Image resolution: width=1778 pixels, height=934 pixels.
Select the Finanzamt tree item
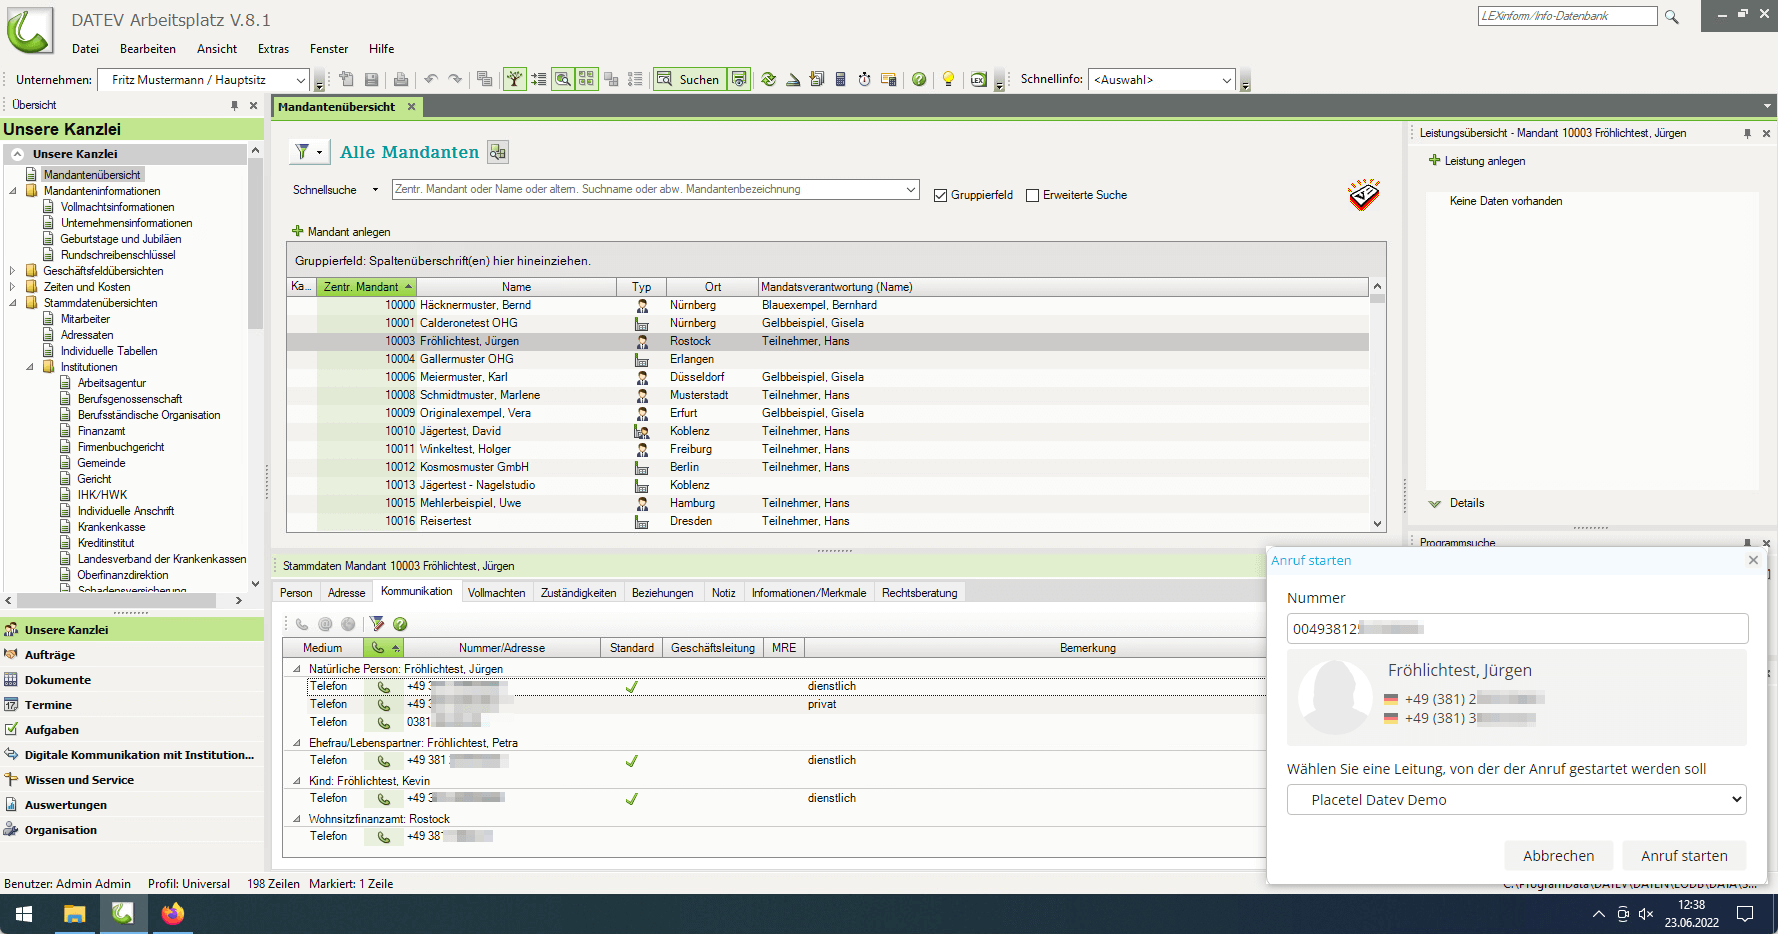(101, 431)
